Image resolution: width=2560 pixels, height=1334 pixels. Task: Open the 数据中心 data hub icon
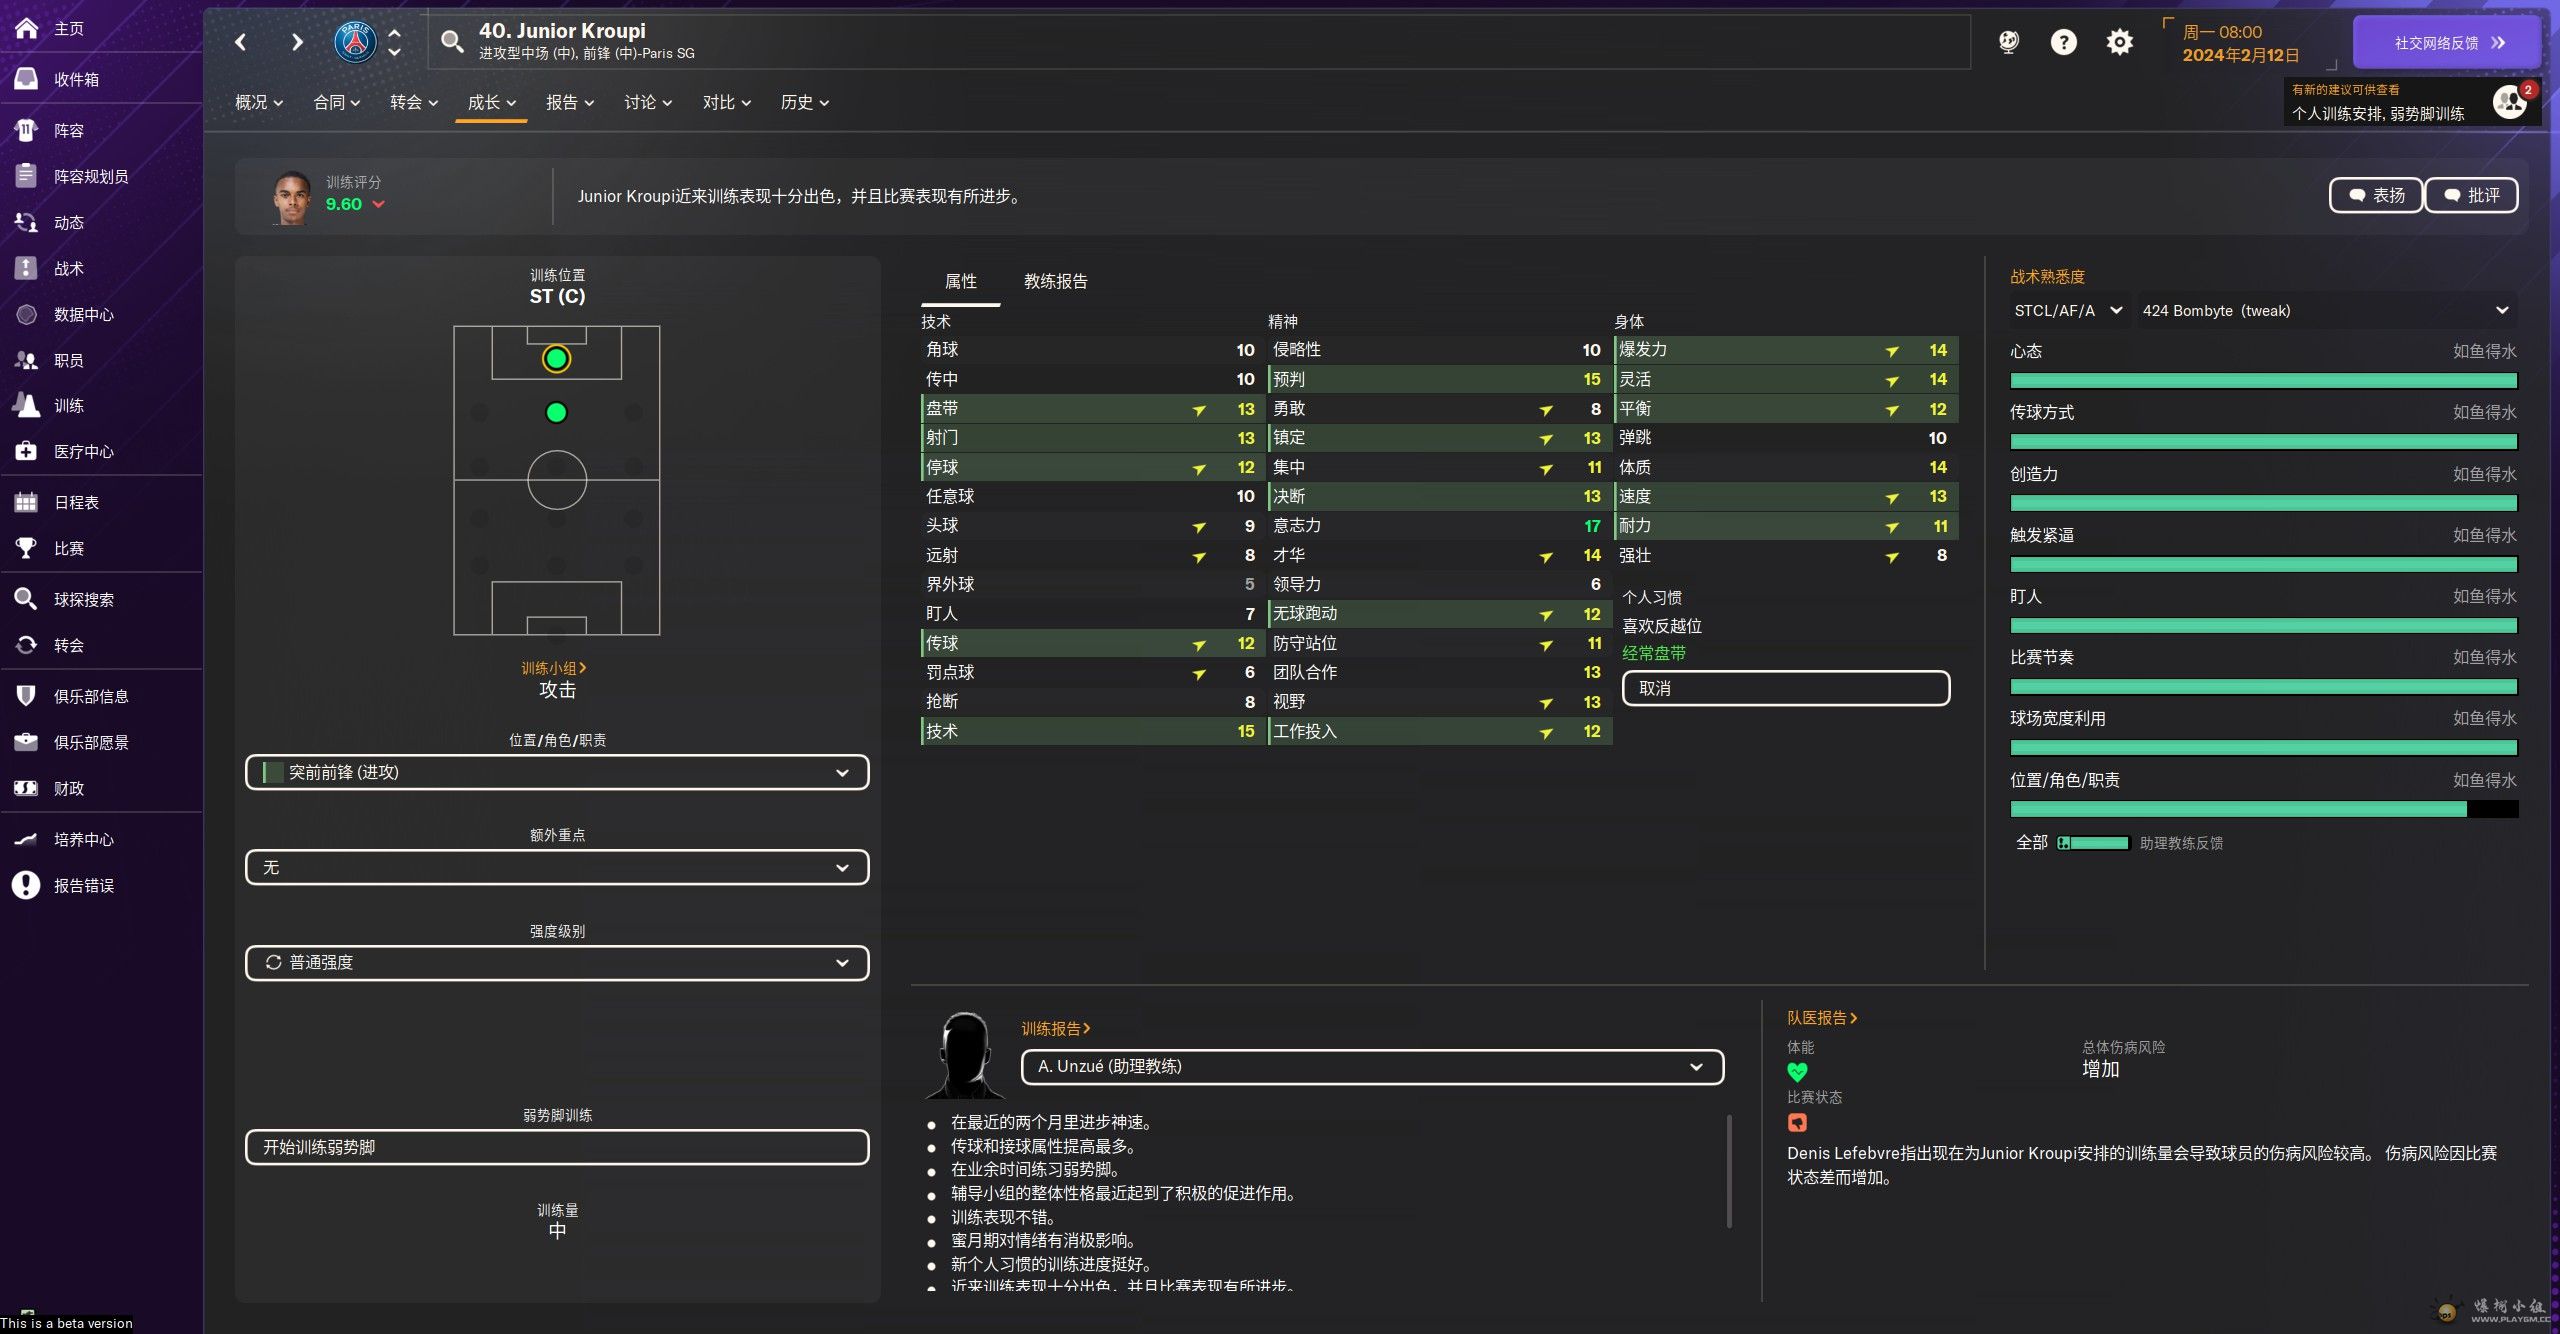pyautogui.click(x=27, y=314)
